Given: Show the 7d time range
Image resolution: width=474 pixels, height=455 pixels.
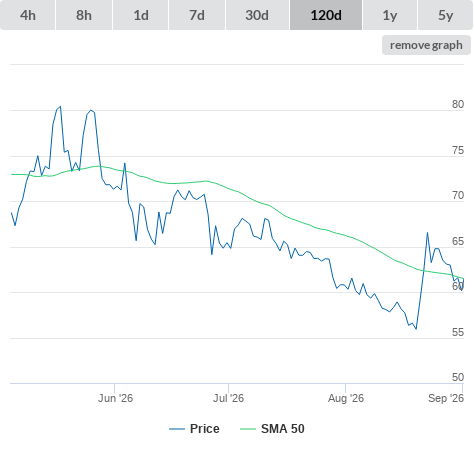Looking at the screenshot, I should click(197, 15).
